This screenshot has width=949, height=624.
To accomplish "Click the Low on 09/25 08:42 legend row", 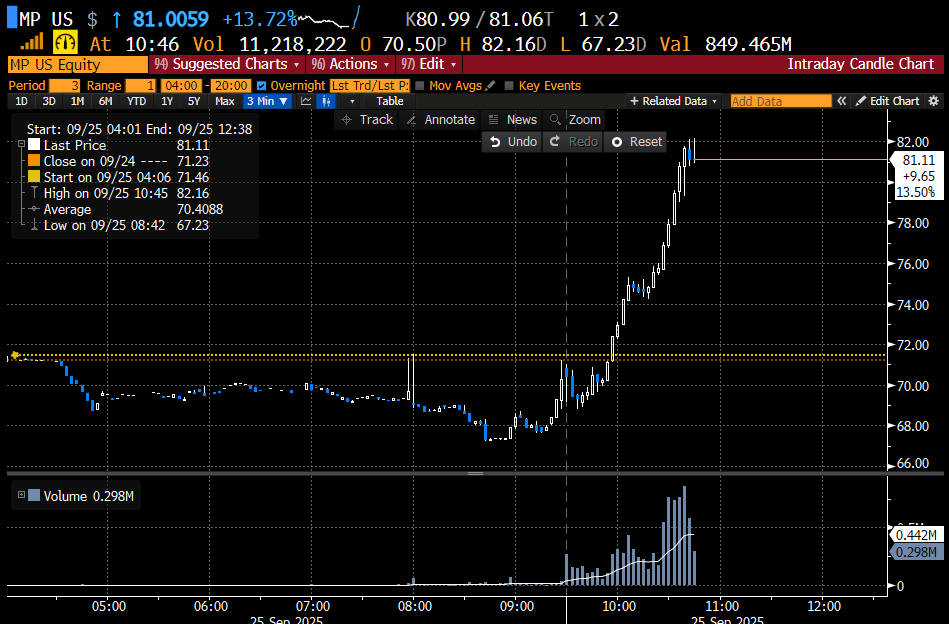I will [119, 225].
